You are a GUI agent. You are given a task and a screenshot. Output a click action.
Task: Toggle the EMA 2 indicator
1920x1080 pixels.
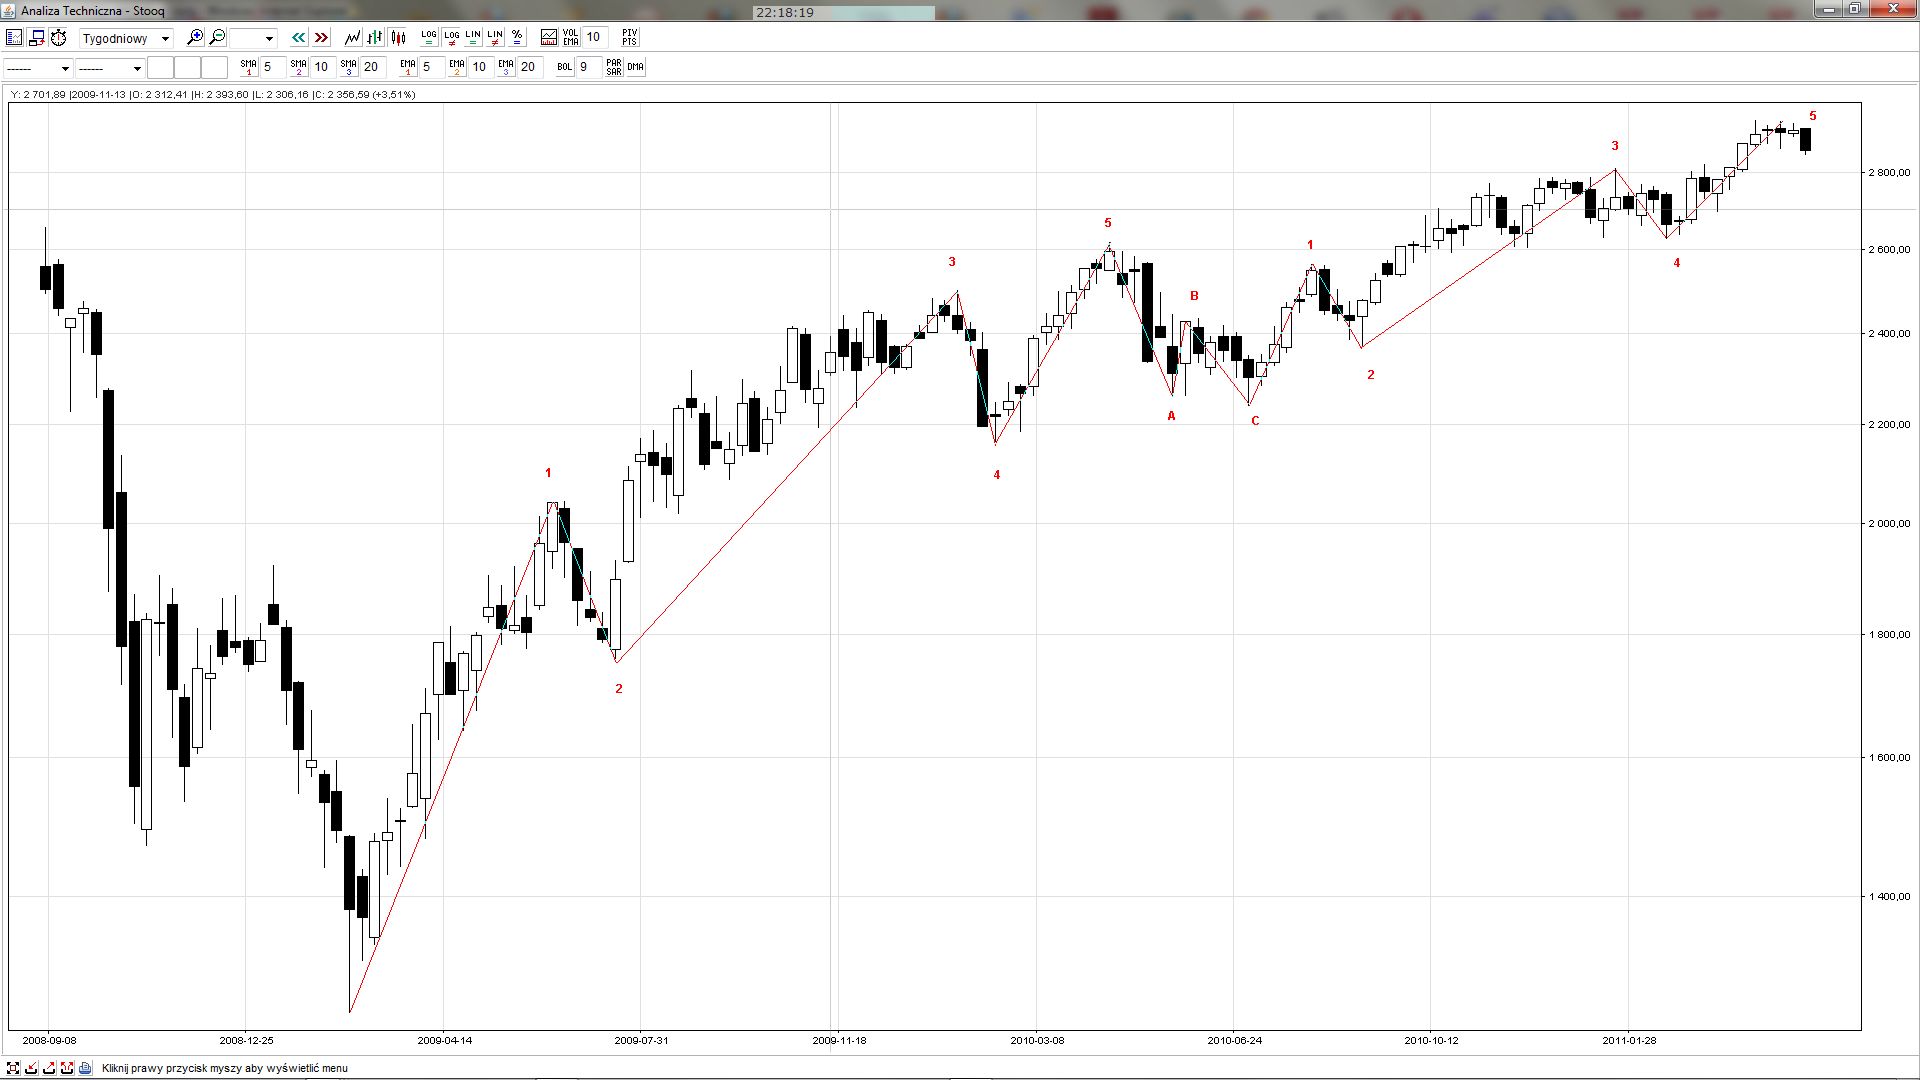tap(457, 67)
